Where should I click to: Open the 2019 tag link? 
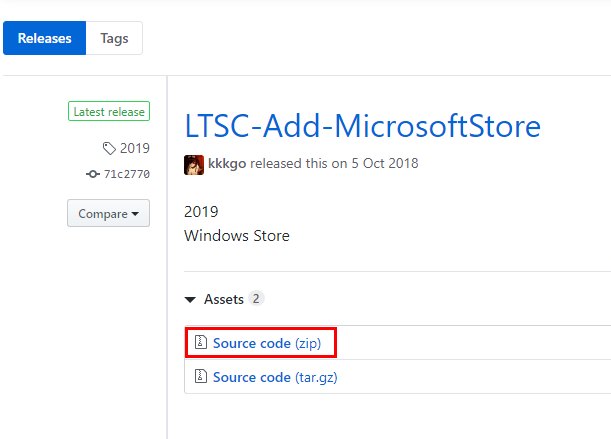135,148
